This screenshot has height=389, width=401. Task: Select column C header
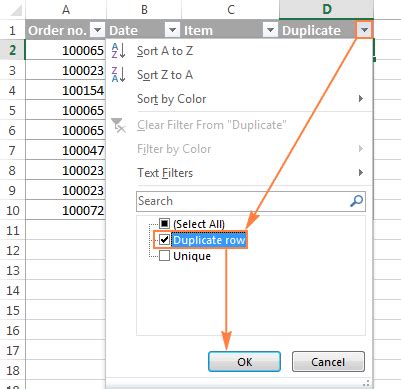pyautogui.click(x=231, y=10)
